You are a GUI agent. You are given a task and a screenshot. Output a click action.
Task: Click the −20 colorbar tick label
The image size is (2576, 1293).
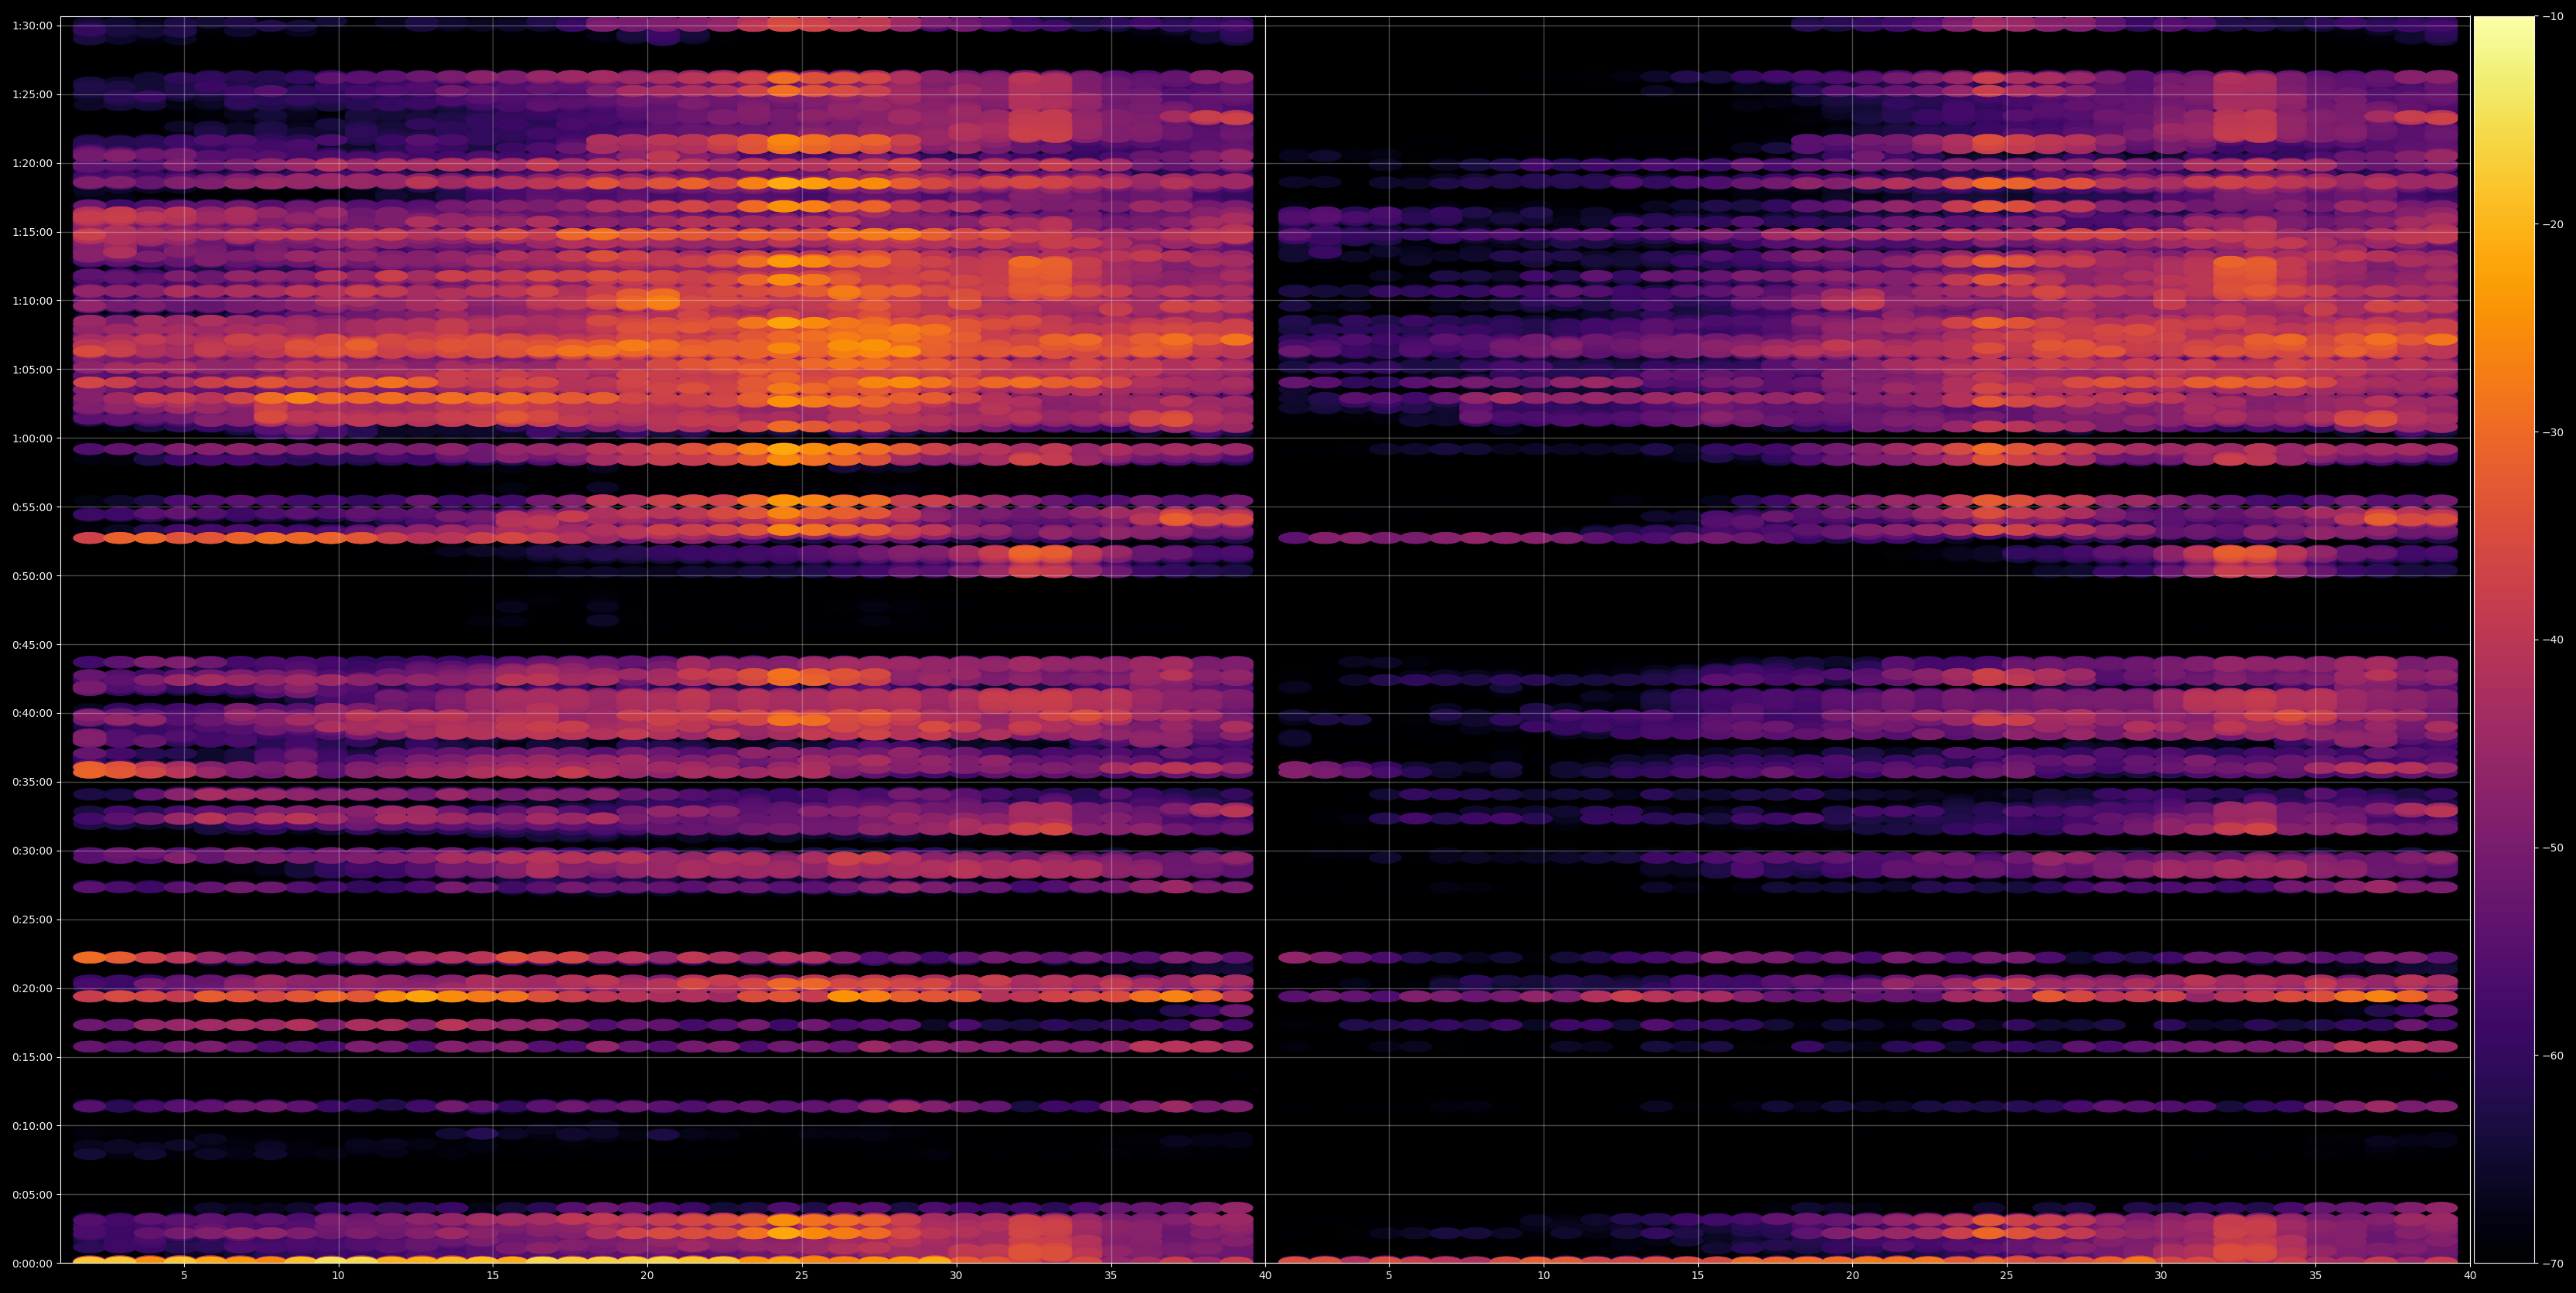tap(2552, 225)
